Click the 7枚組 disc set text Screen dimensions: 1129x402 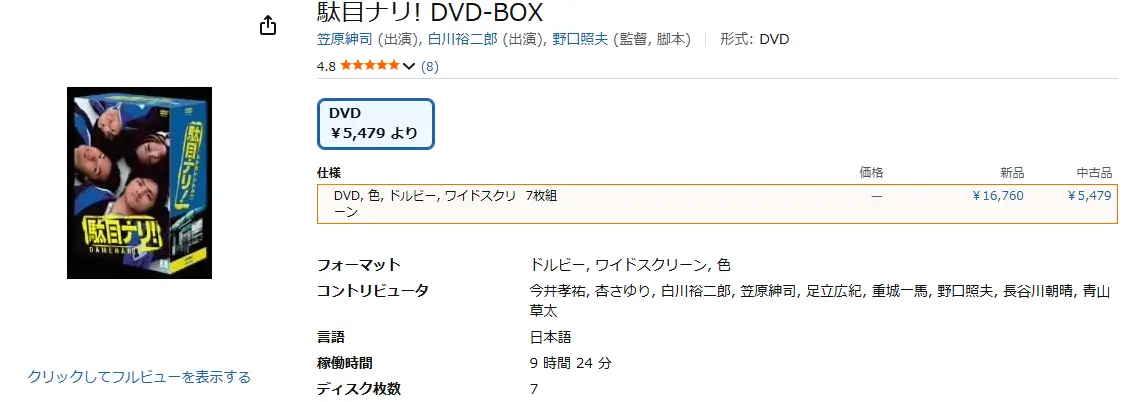(x=541, y=196)
